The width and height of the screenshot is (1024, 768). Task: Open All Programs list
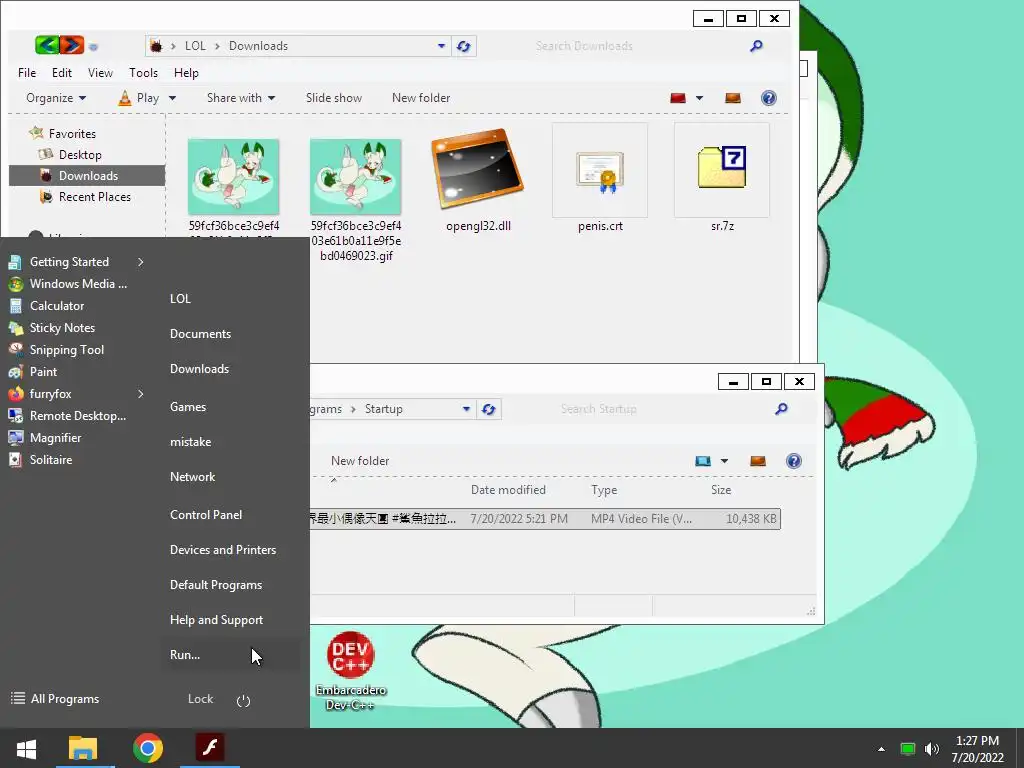[x=55, y=699]
